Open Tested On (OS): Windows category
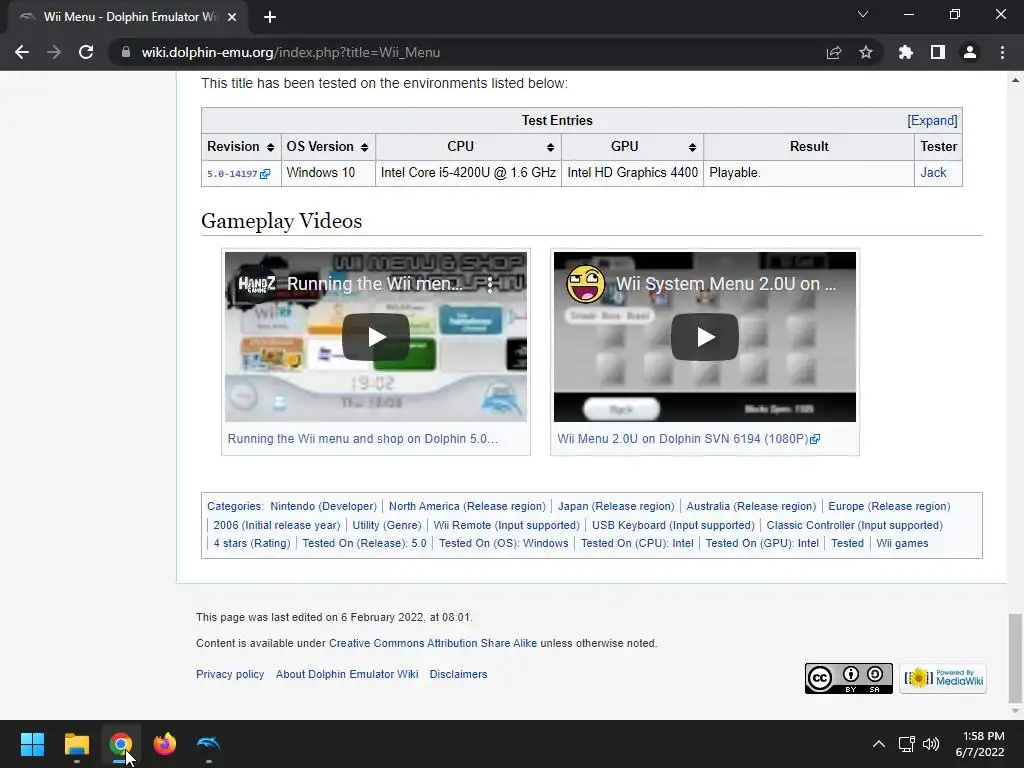The height and width of the screenshot is (768, 1024). pos(504,543)
